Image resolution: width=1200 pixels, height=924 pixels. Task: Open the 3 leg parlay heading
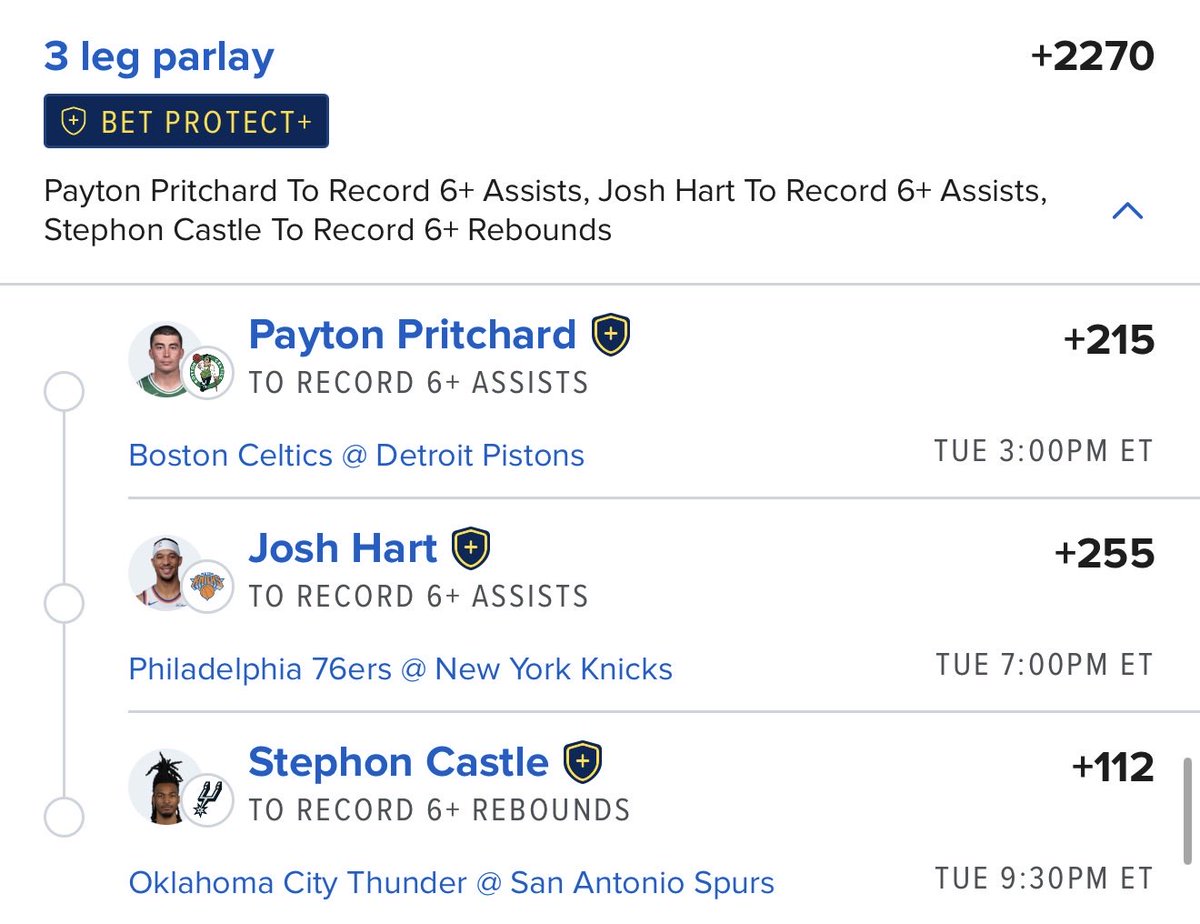point(159,57)
